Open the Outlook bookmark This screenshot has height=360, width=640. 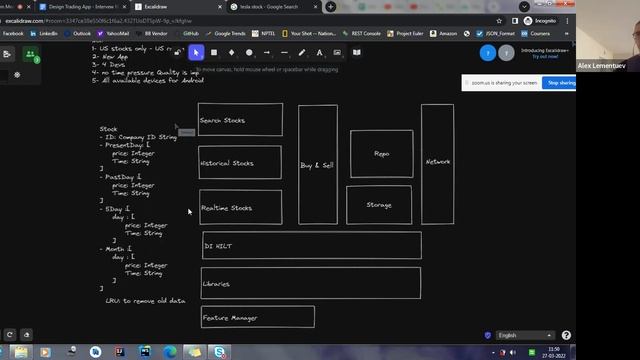tap(78, 33)
